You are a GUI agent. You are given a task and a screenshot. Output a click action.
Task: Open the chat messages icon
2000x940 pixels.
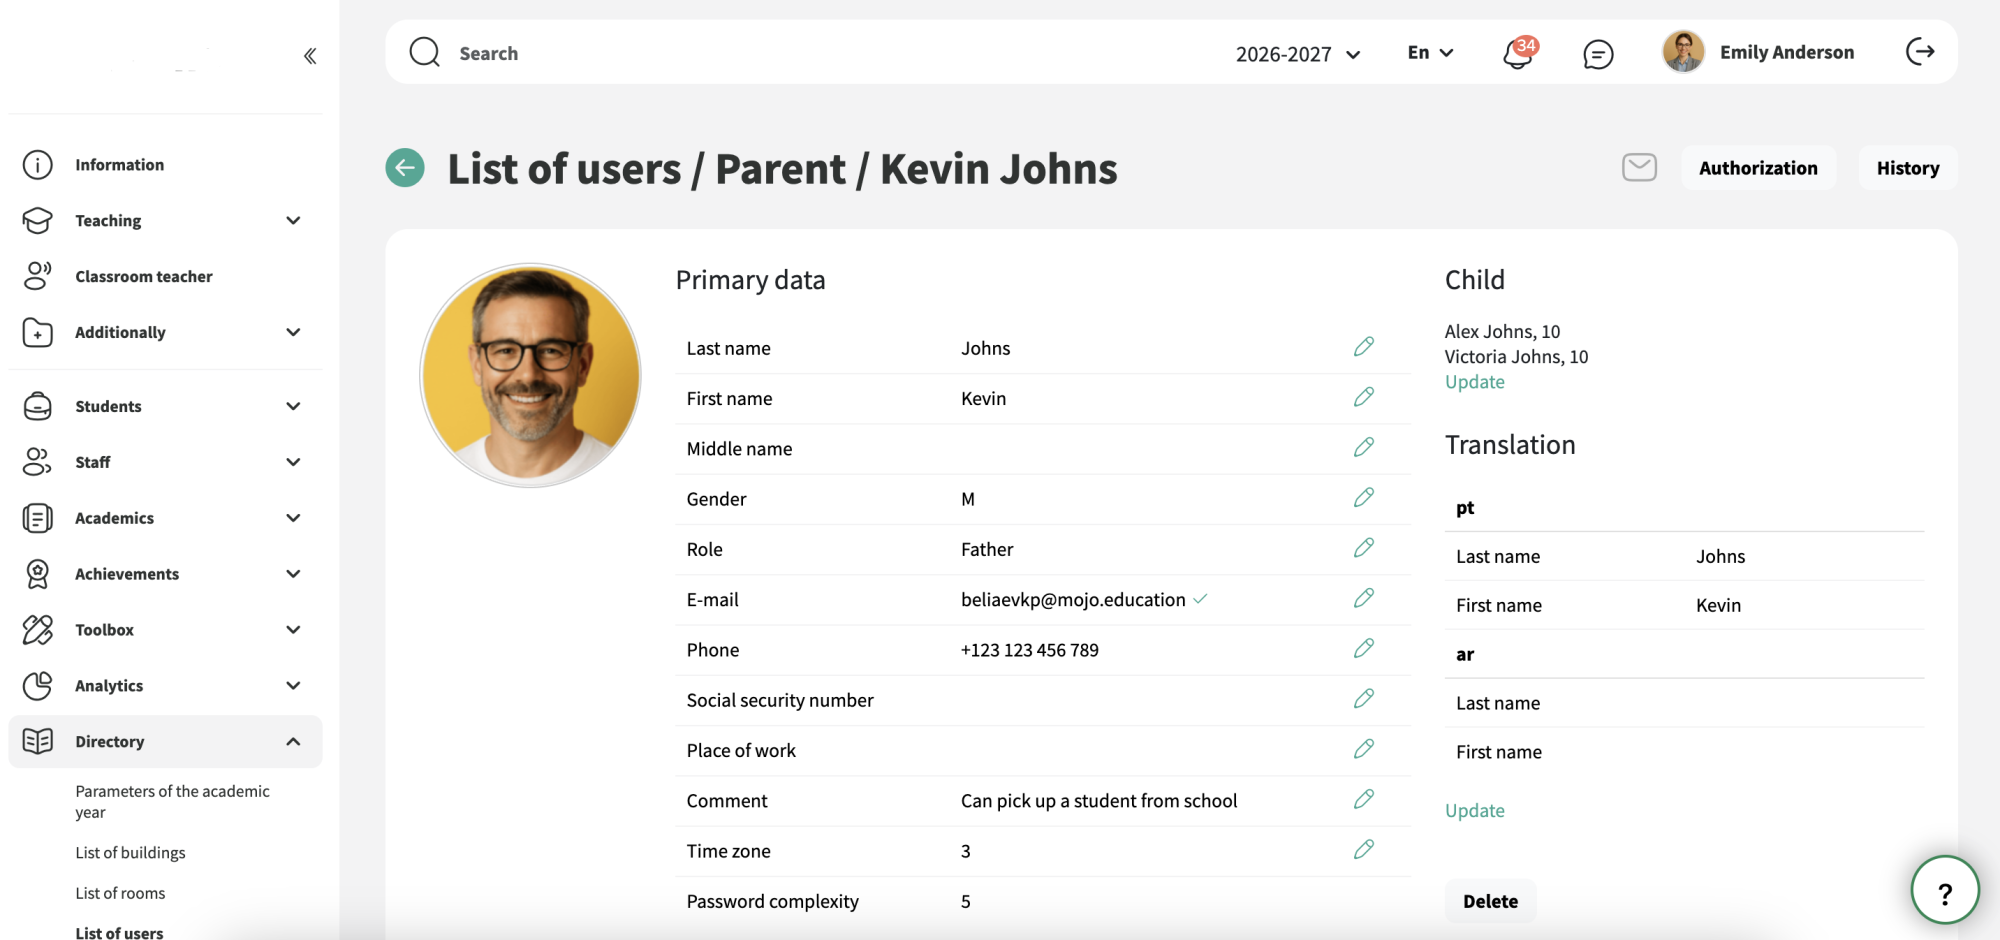(x=1598, y=53)
